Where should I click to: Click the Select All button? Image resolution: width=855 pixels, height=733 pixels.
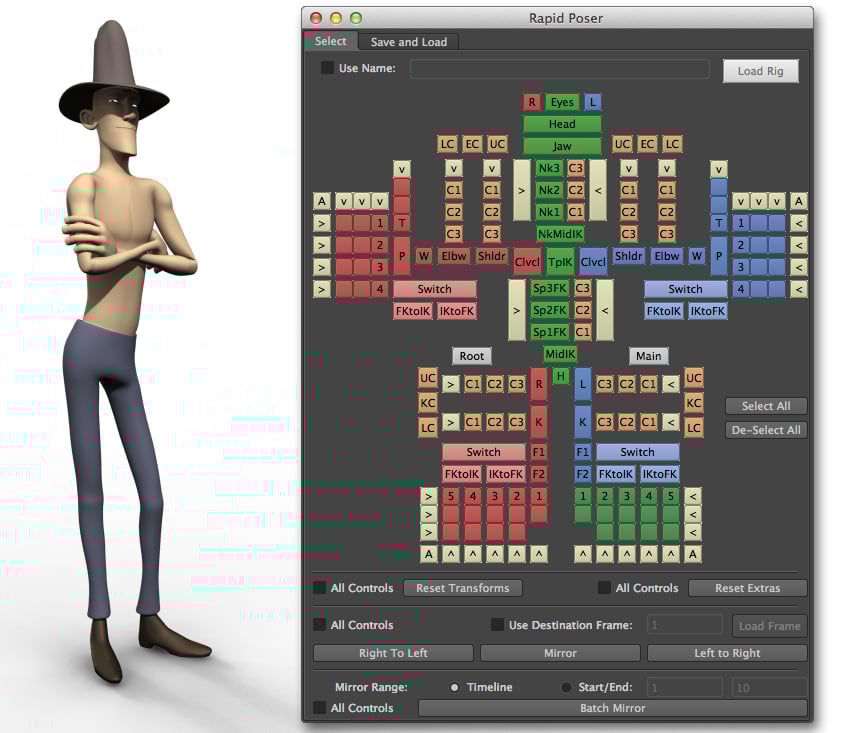click(766, 406)
